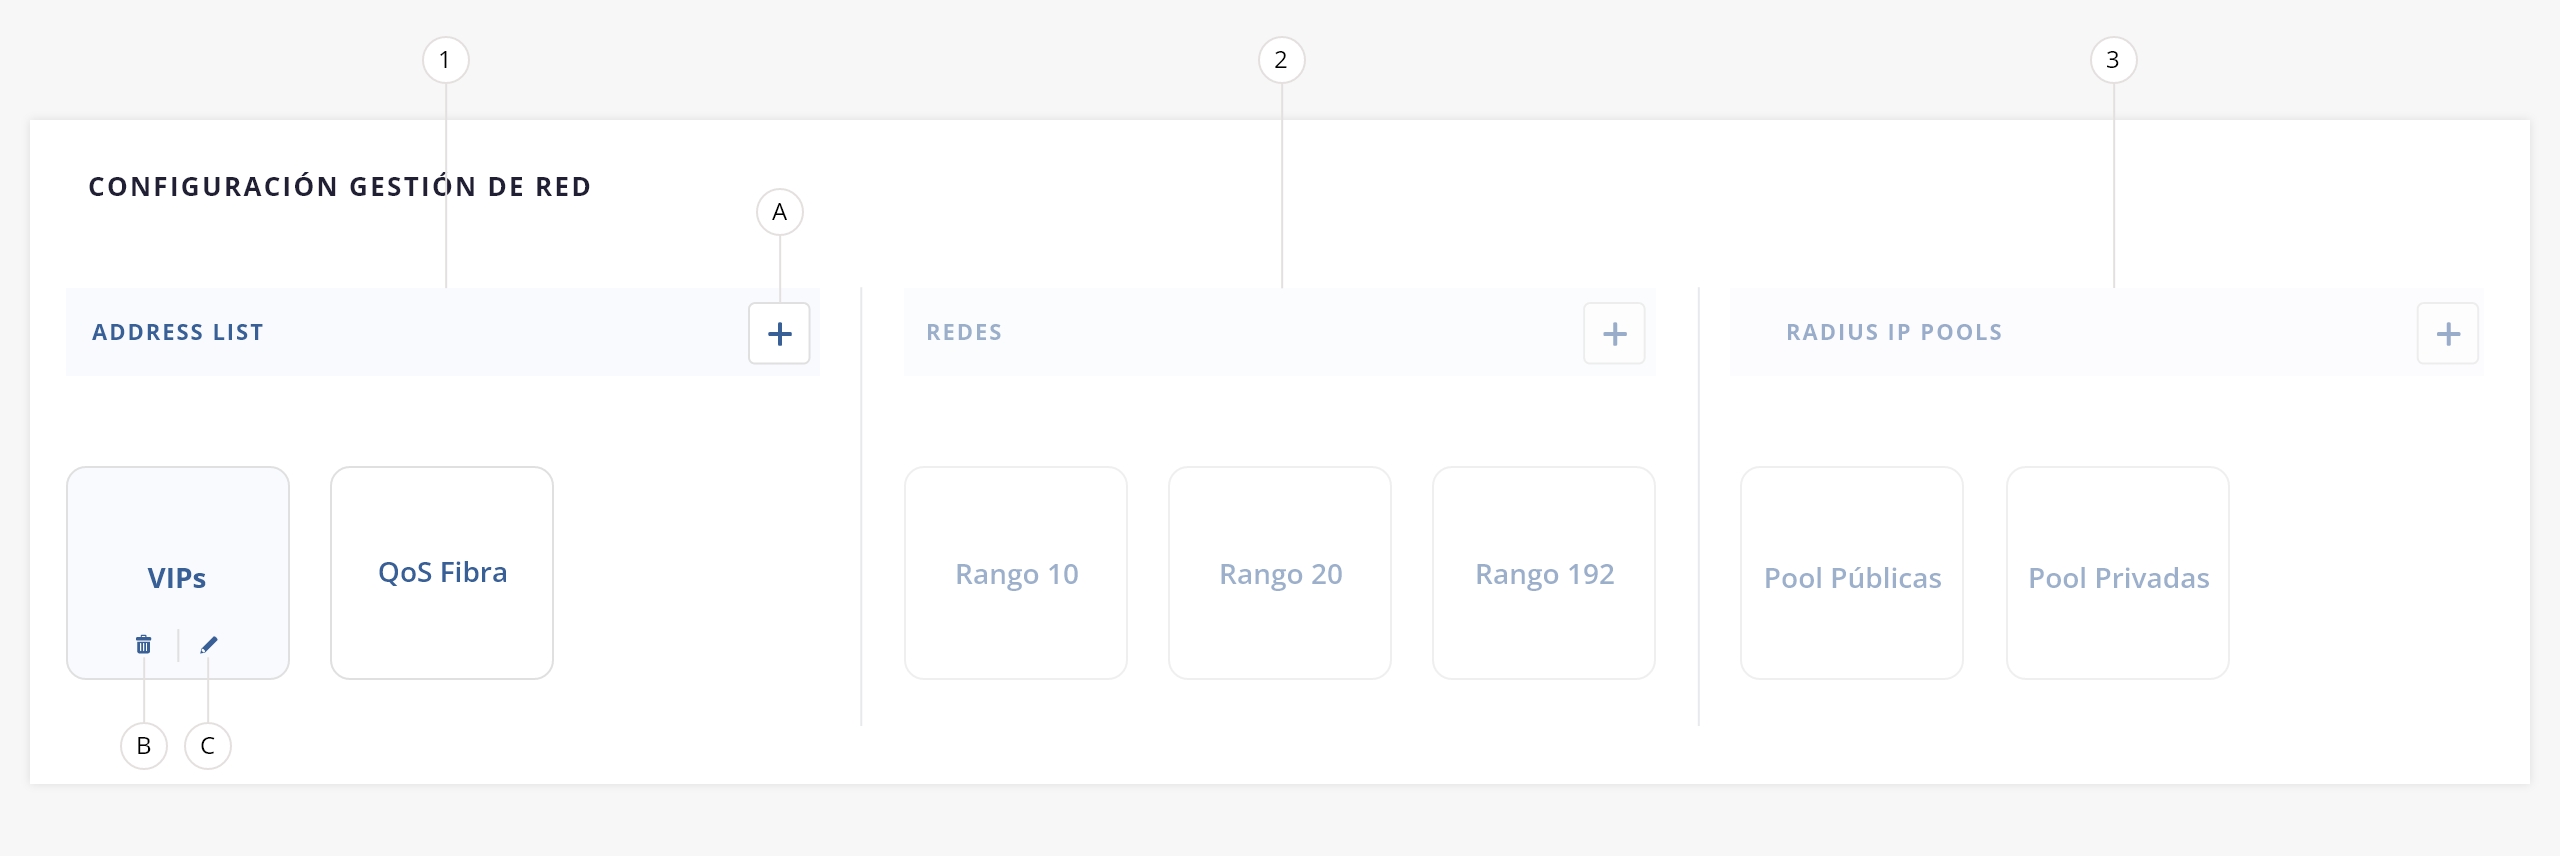2560x856 pixels.
Task: Edit the VIPs card with pencil icon
Action: [x=208, y=645]
